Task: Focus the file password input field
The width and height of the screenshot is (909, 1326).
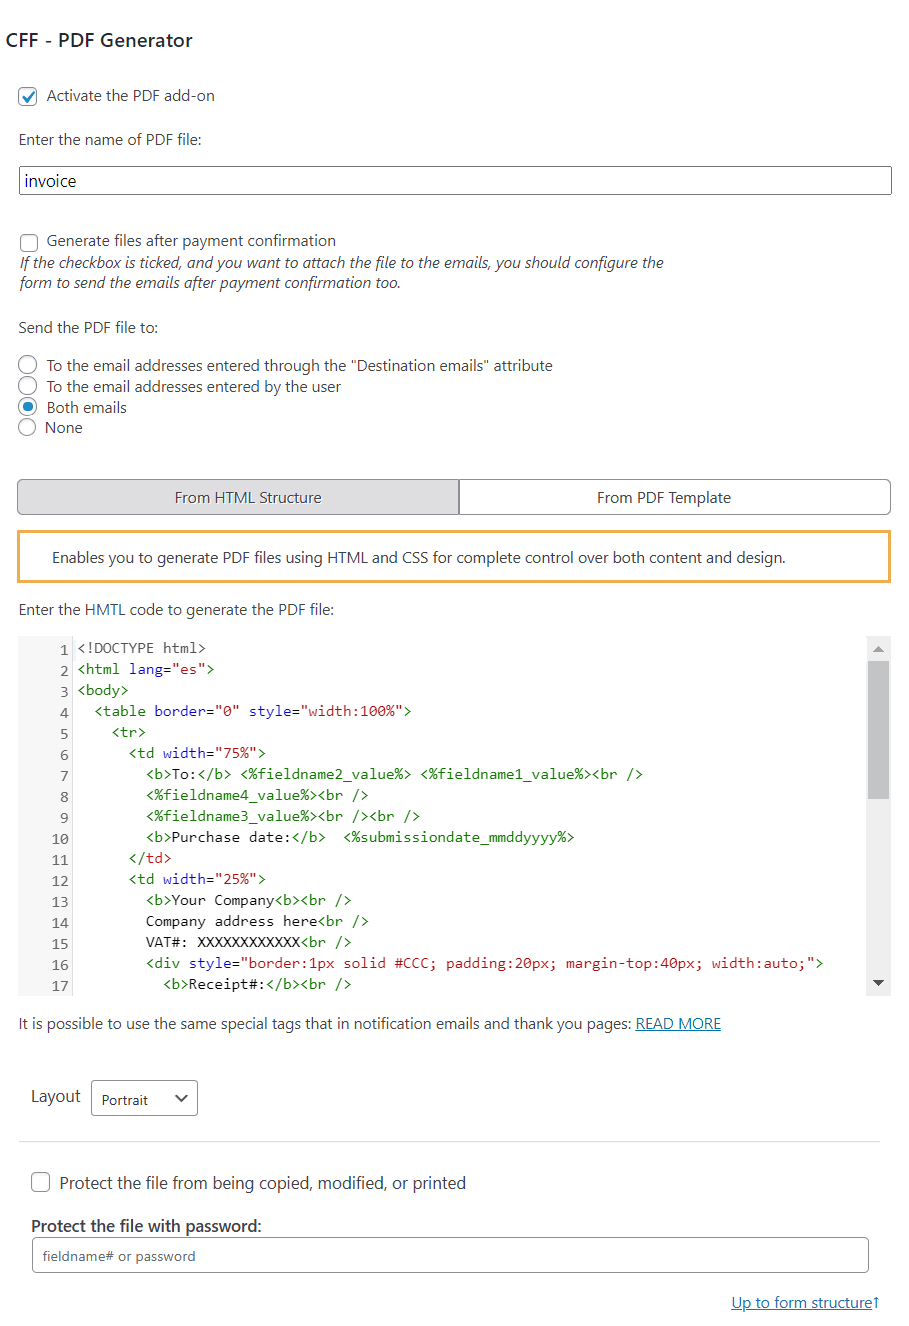Action: point(450,1256)
